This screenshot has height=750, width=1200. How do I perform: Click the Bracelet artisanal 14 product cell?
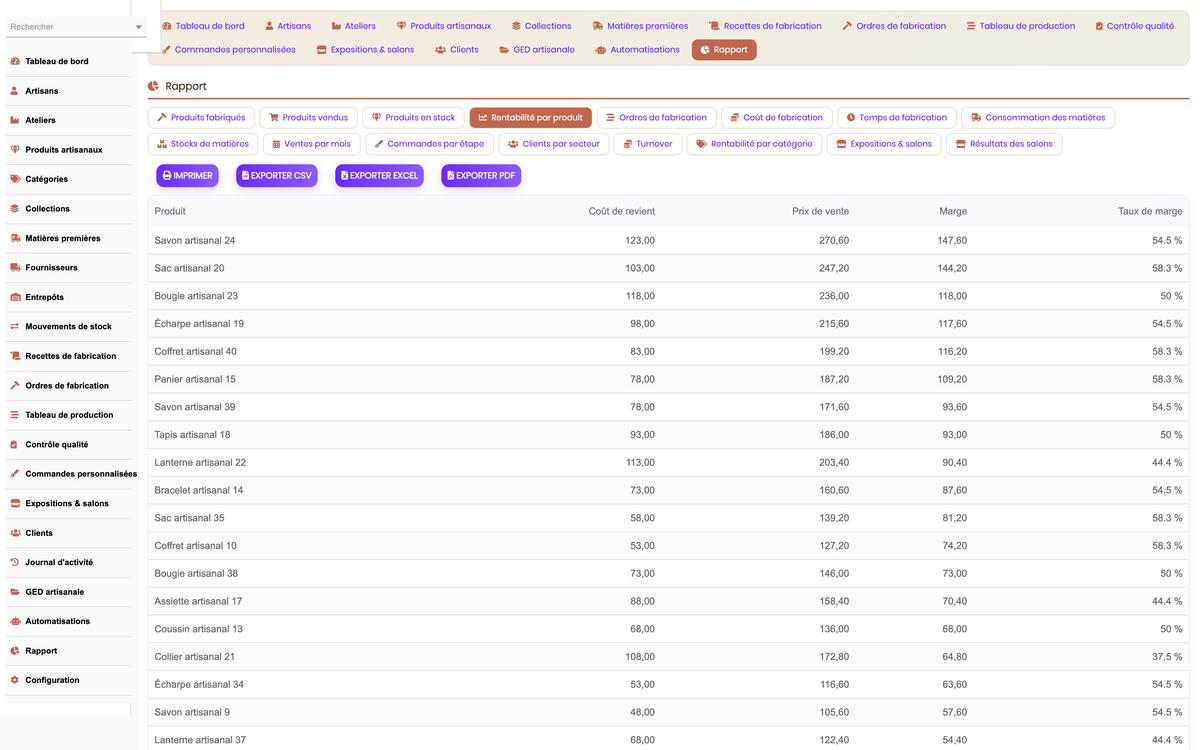click(x=199, y=490)
